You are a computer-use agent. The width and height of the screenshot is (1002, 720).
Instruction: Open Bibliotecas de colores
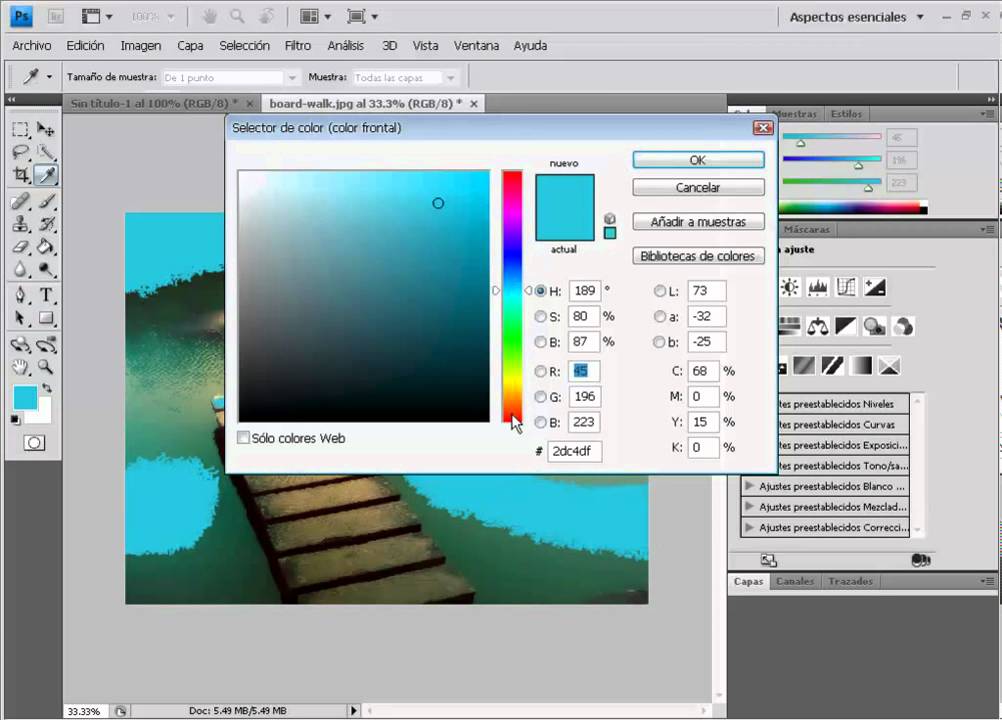698,256
